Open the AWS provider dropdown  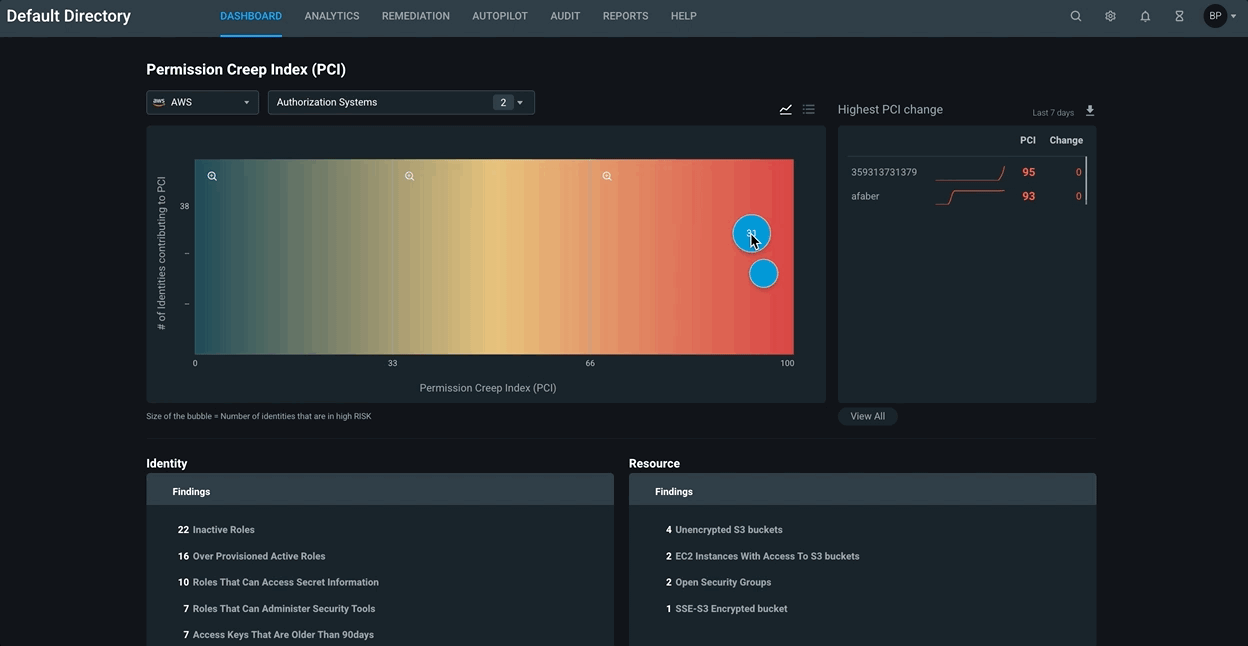(x=202, y=102)
